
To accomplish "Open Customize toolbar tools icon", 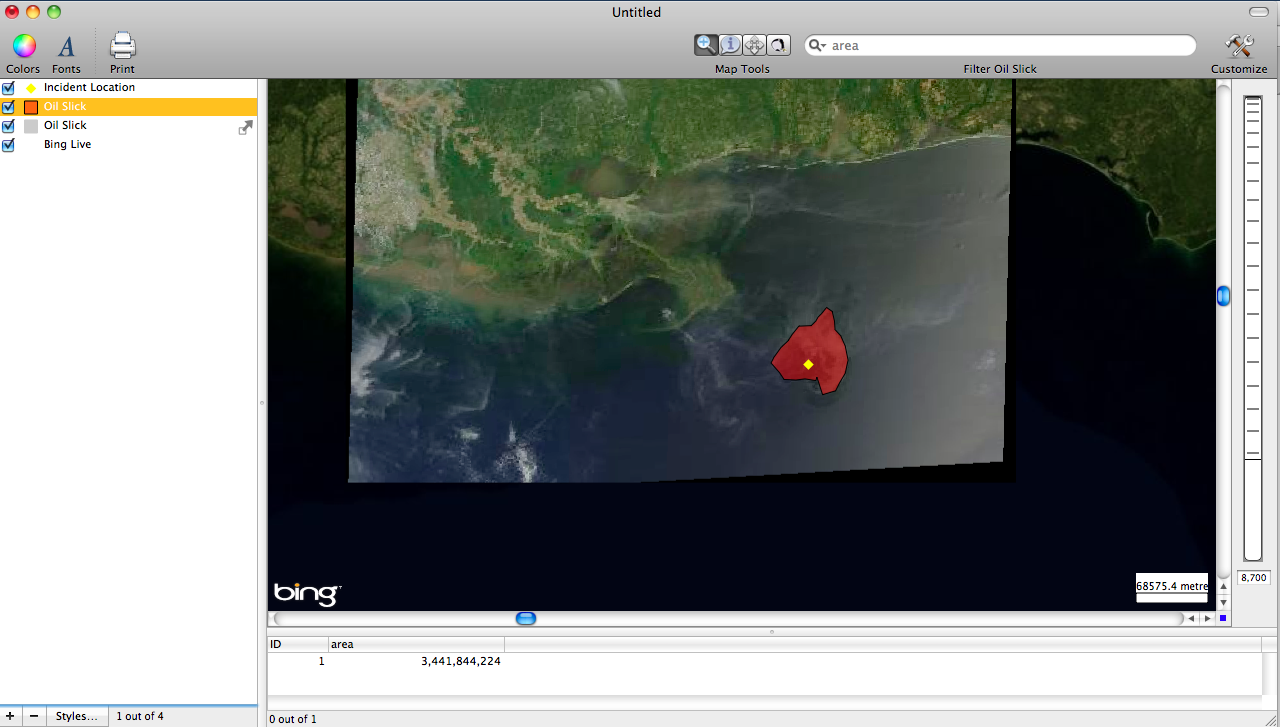I will (1239, 46).
